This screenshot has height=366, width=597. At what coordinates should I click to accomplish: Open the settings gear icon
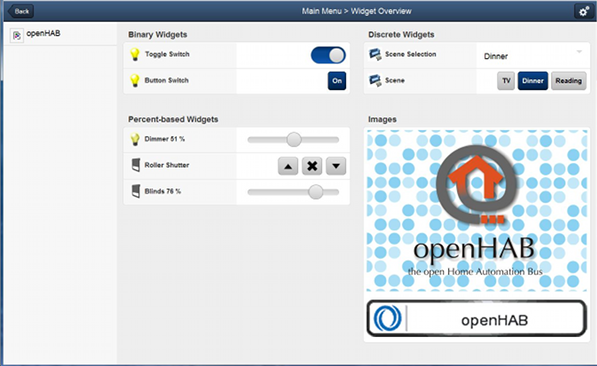[x=583, y=11]
